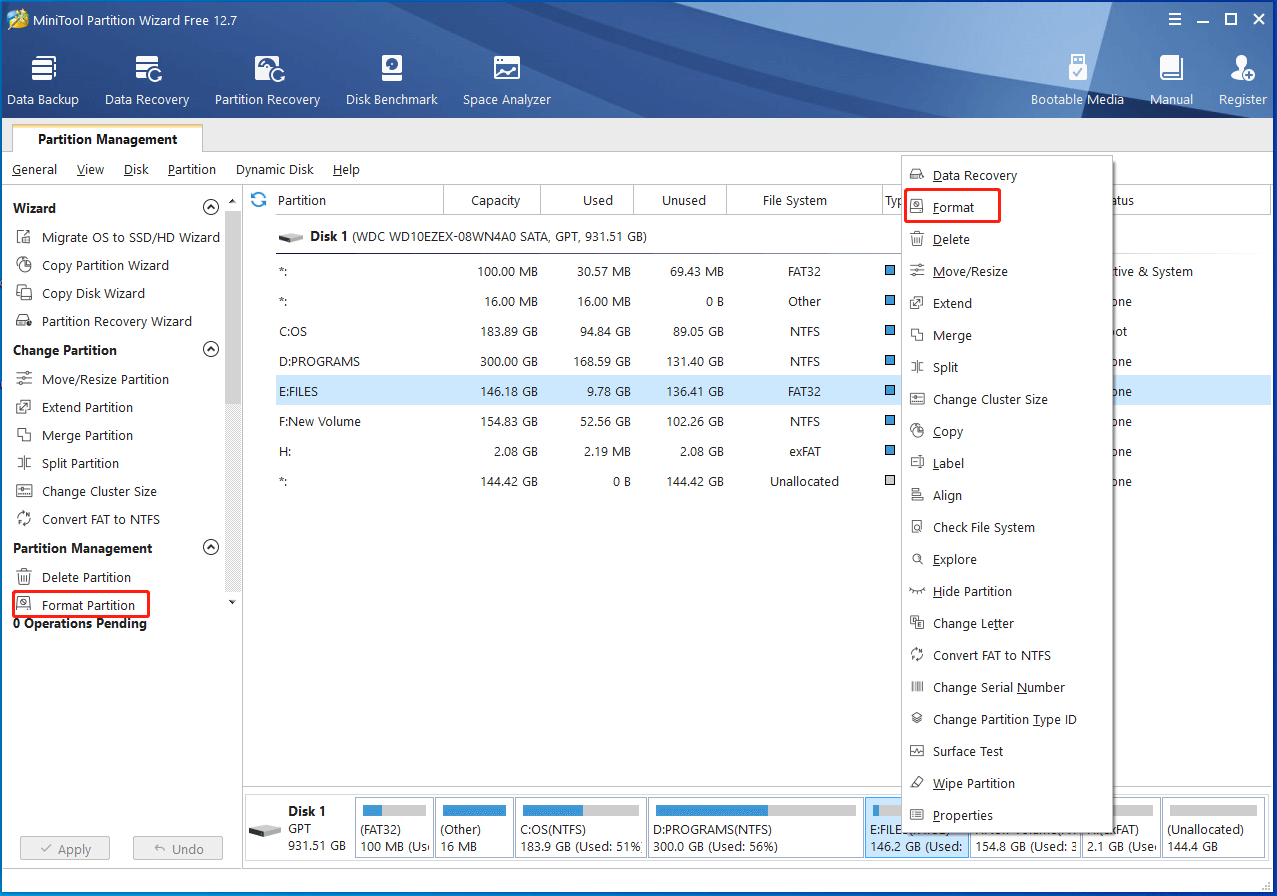Collapse the Change Partition section
The image size is (1277, 896).
pos(211,350)
